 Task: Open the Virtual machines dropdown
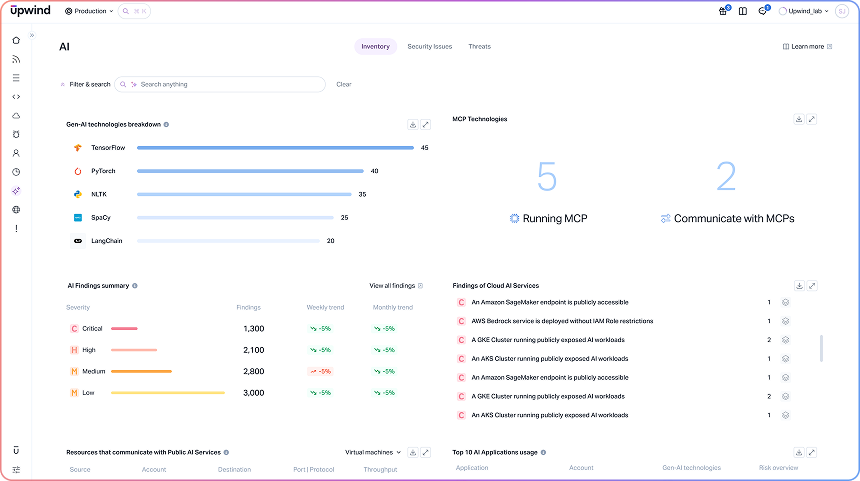coord(373,452)
